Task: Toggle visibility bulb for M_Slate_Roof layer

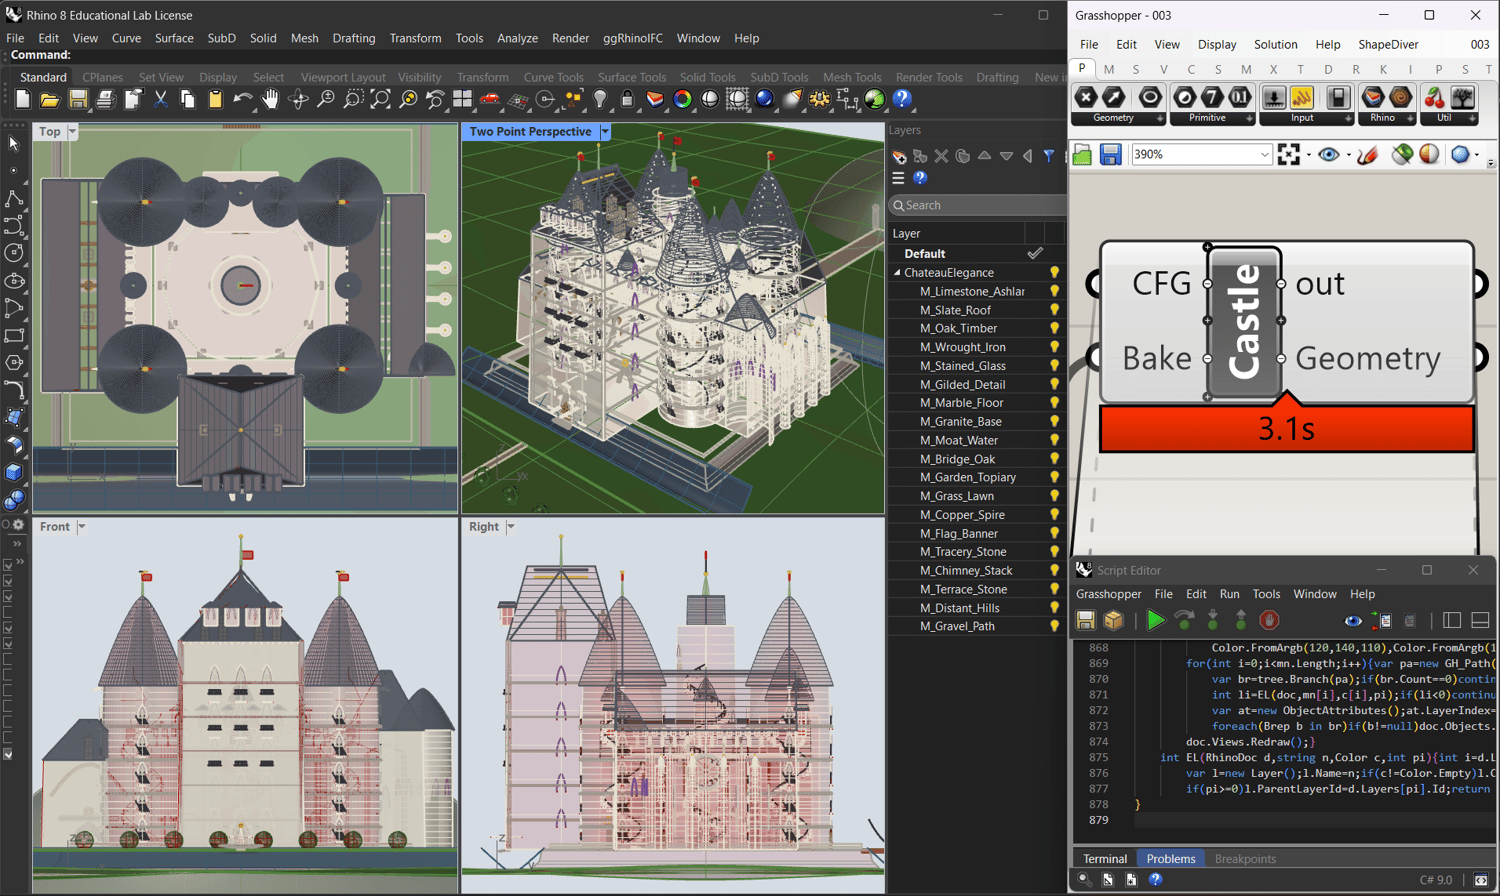Action: 1054,310
